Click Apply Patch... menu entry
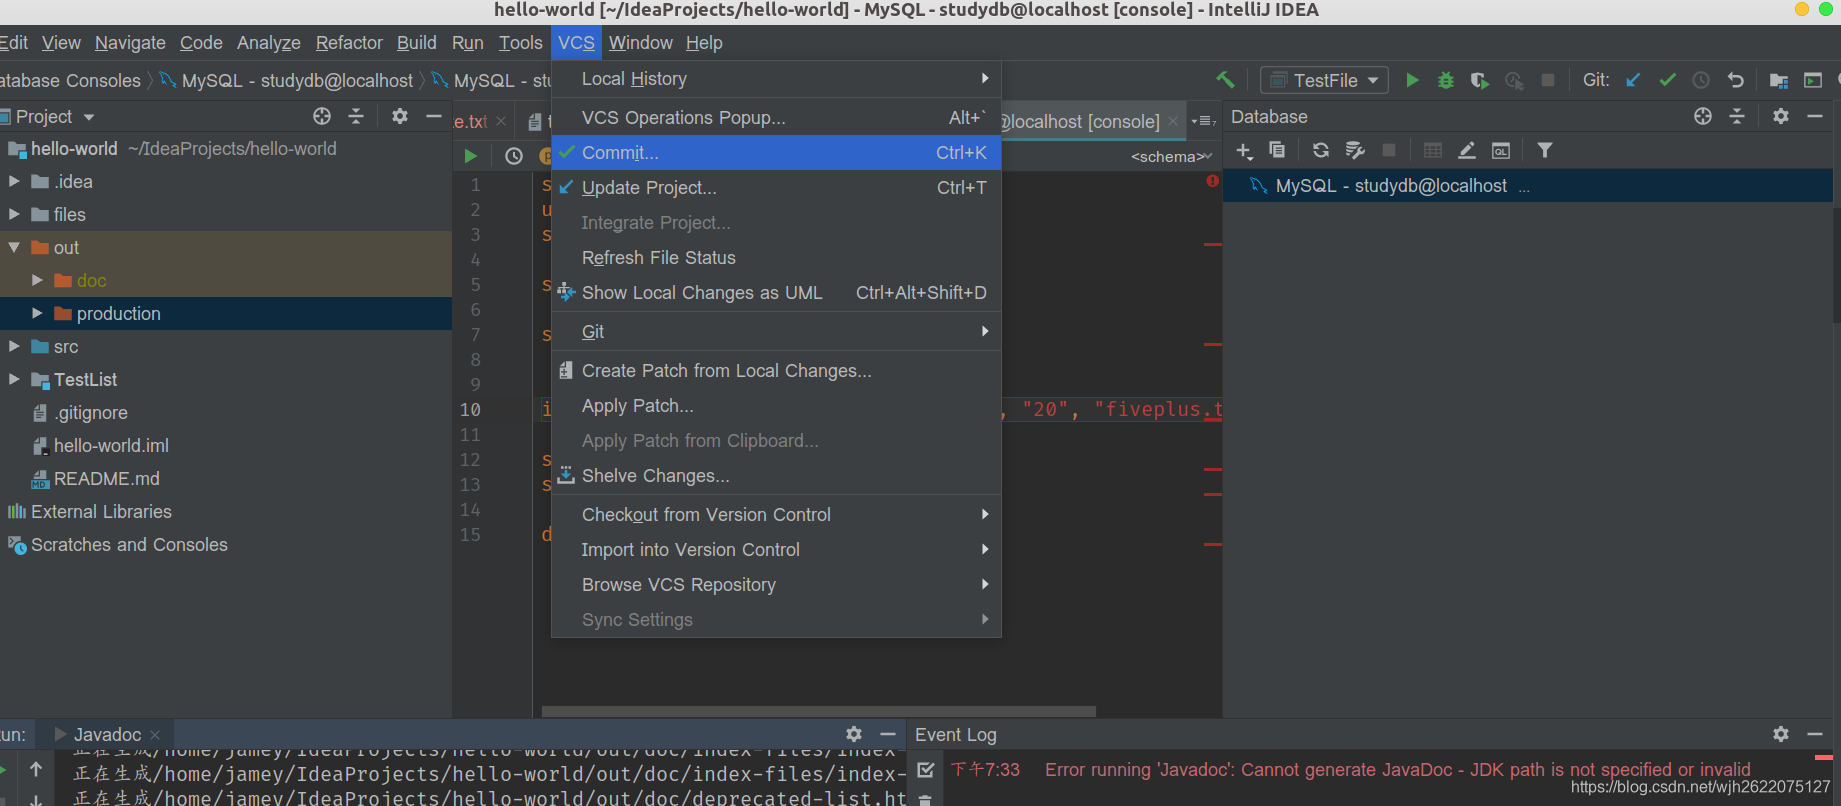The image size is (1841, 806). click(x=776, y=405)
